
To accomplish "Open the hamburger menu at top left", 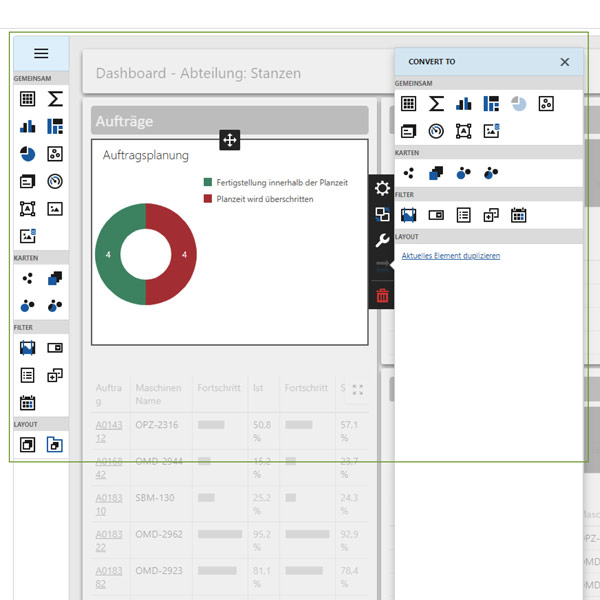I will (41, 53).
